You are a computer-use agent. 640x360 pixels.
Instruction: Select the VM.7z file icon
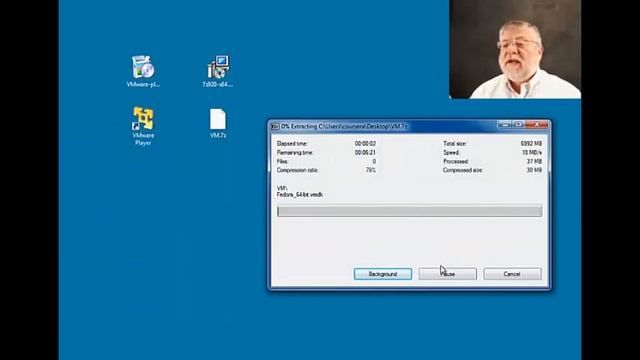218,123
